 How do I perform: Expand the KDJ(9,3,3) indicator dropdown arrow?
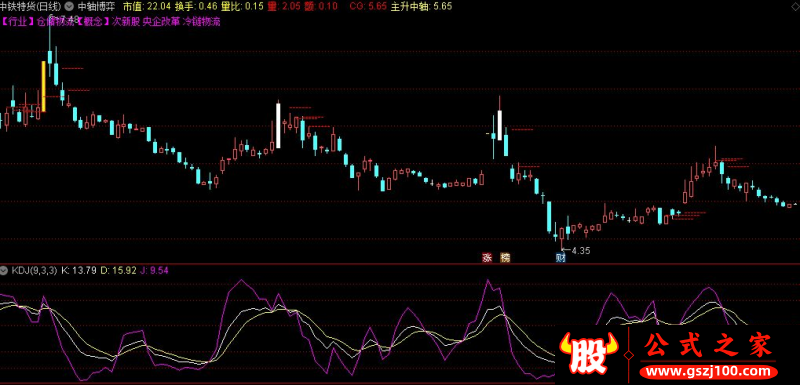(5, 270)
